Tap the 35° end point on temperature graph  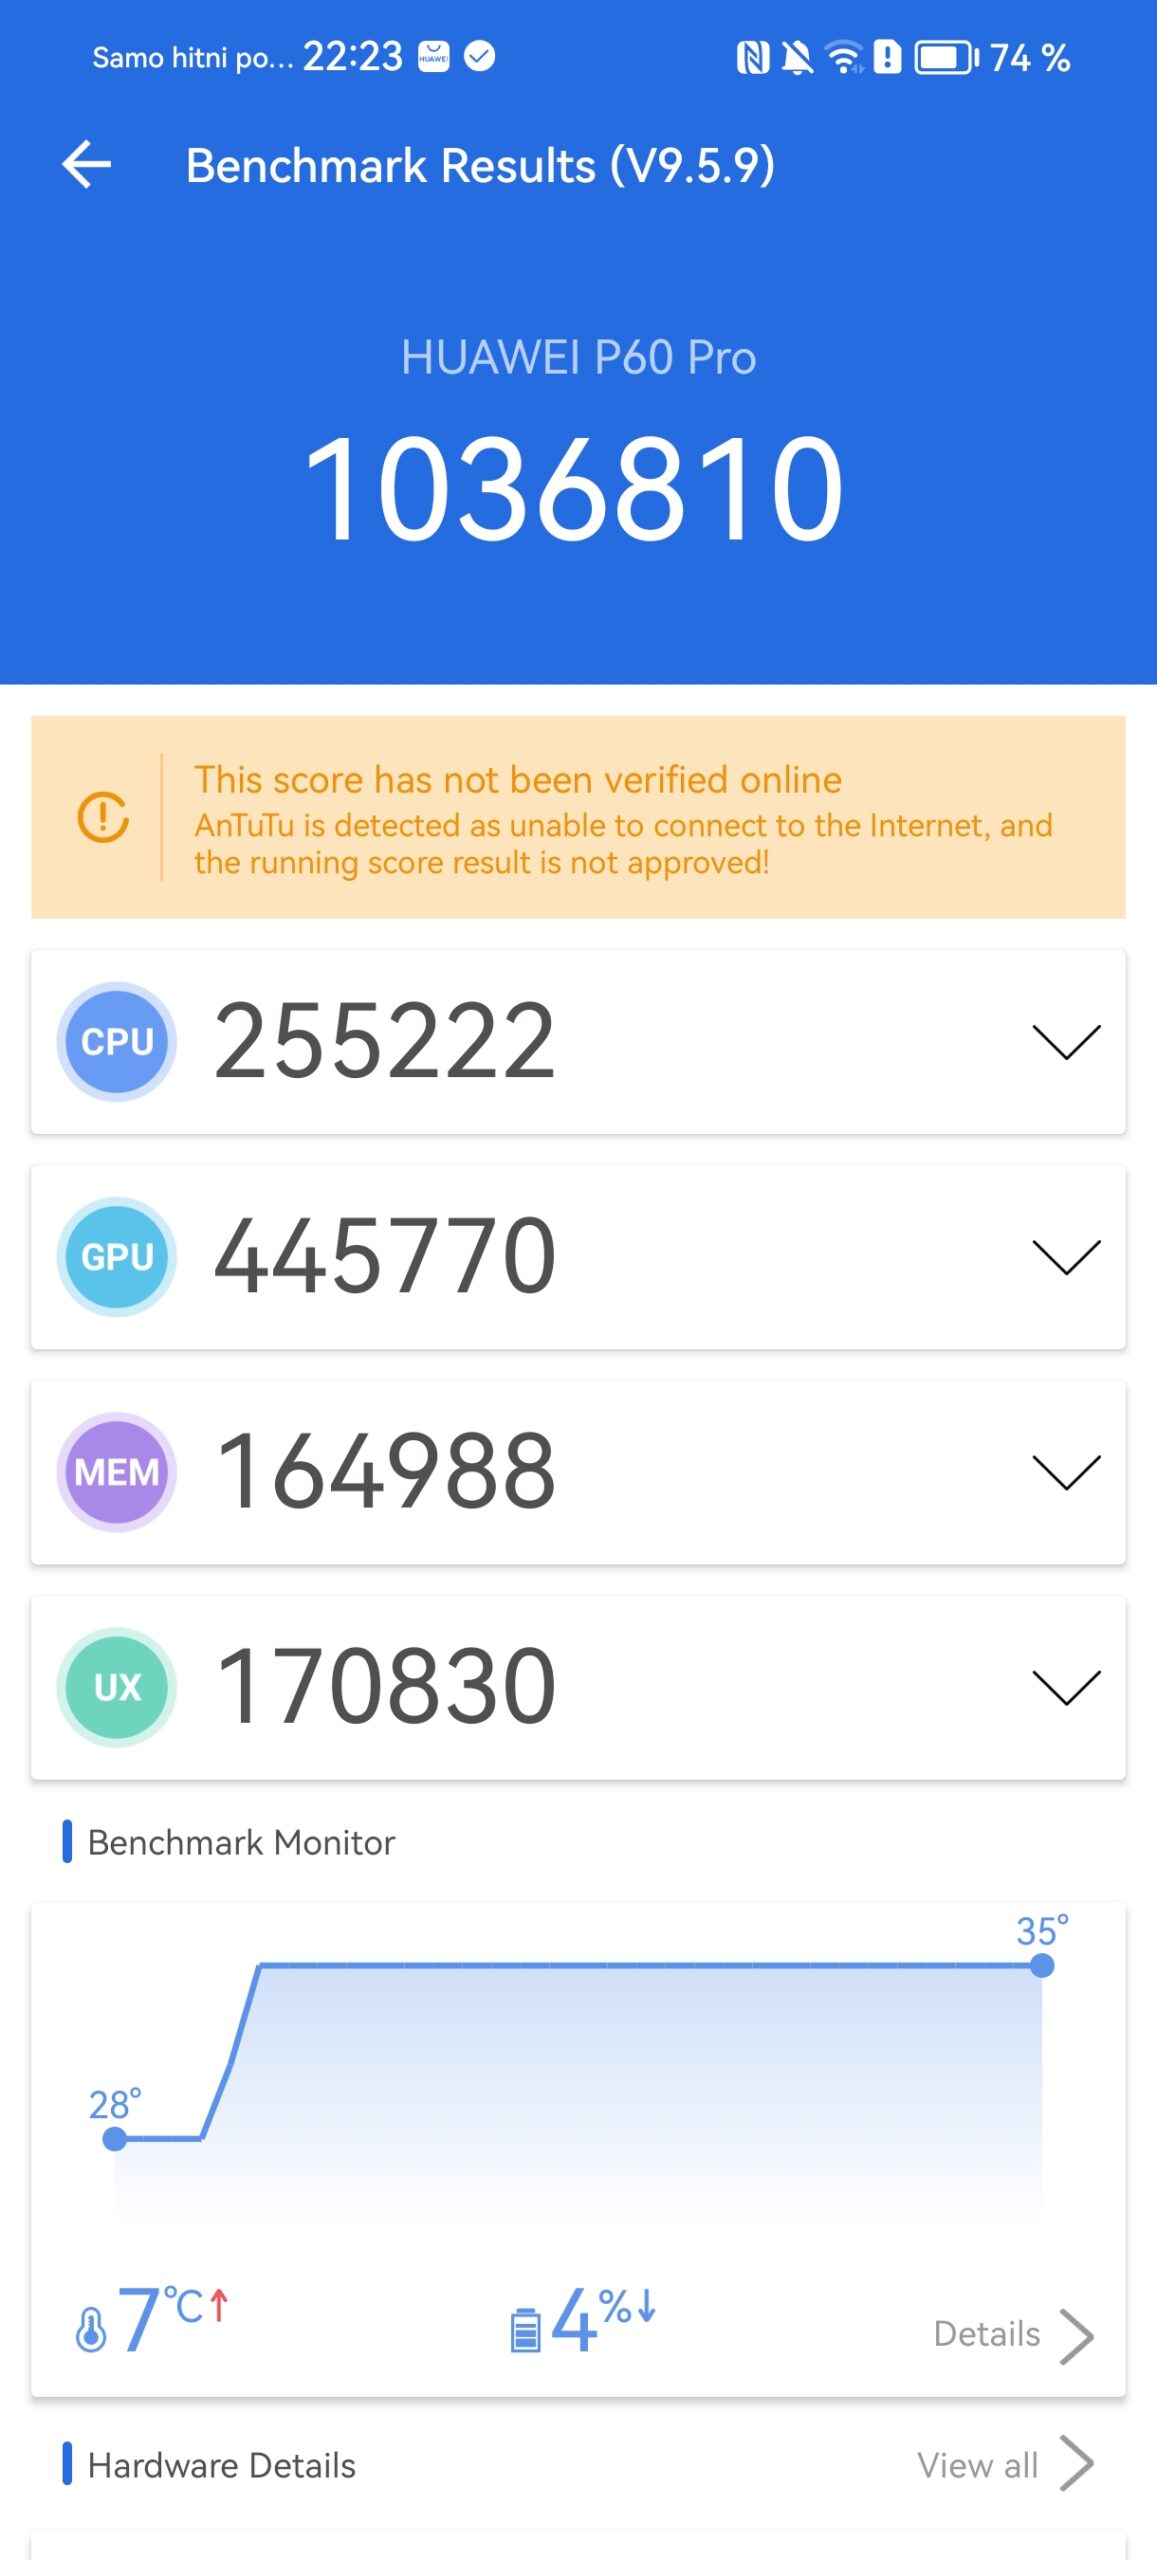tap(1042, 1965)
